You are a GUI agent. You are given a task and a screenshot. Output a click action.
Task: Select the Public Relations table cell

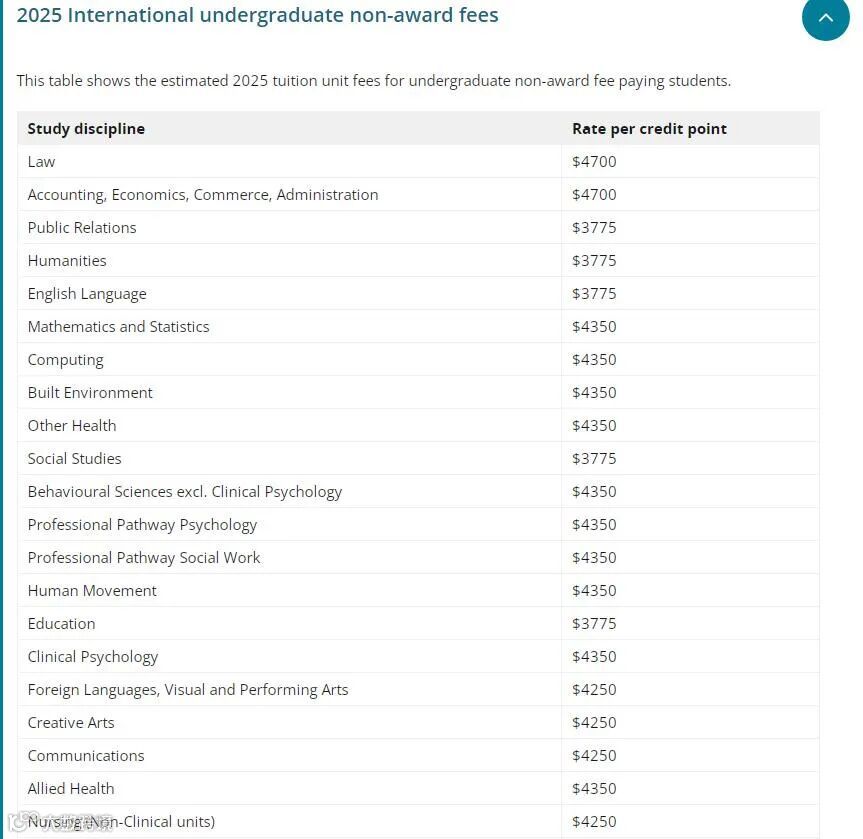(82, 228)
